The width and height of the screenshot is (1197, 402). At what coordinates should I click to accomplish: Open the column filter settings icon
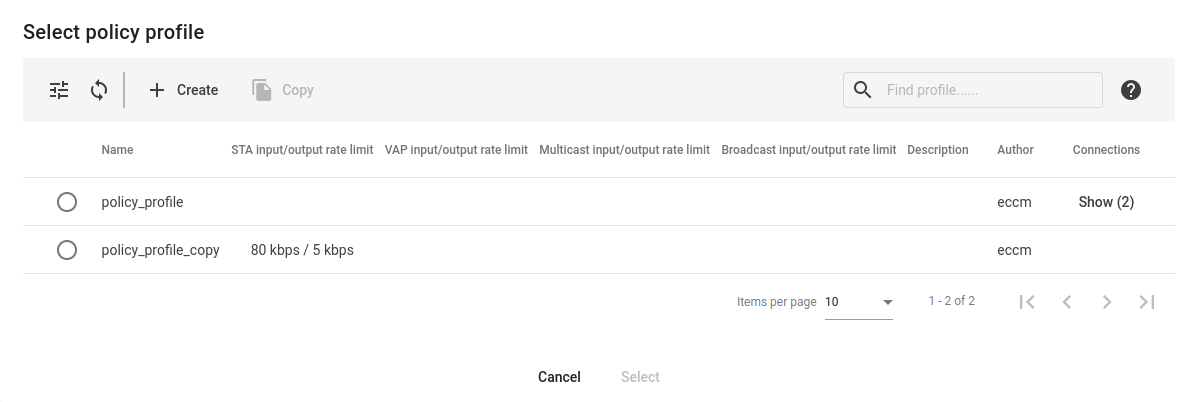(59, 90)
